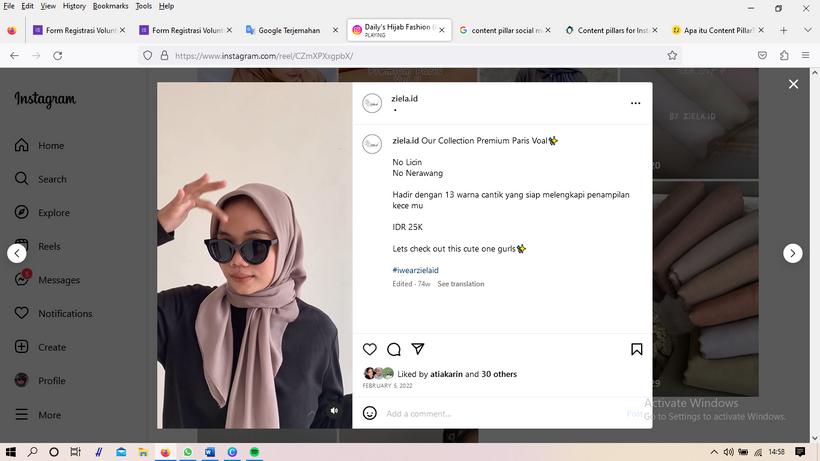Screen dimensions: 820x461
Task: Click the Instagram logo
Action: click(45, 99)
